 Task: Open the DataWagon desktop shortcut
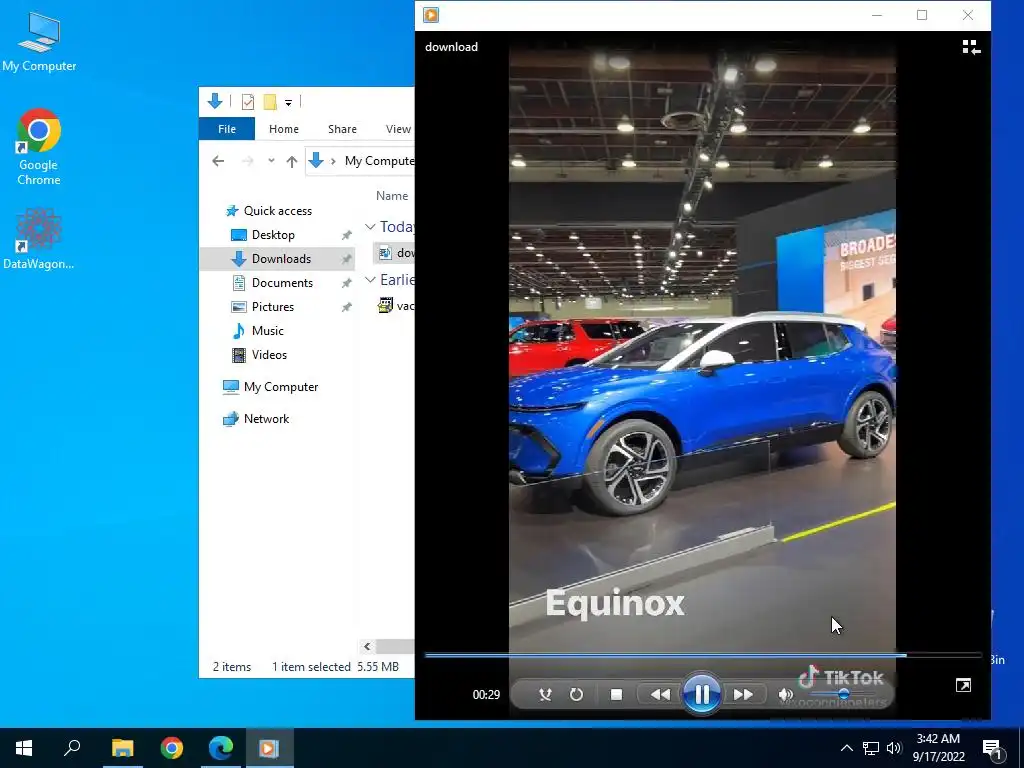[39, 238]
